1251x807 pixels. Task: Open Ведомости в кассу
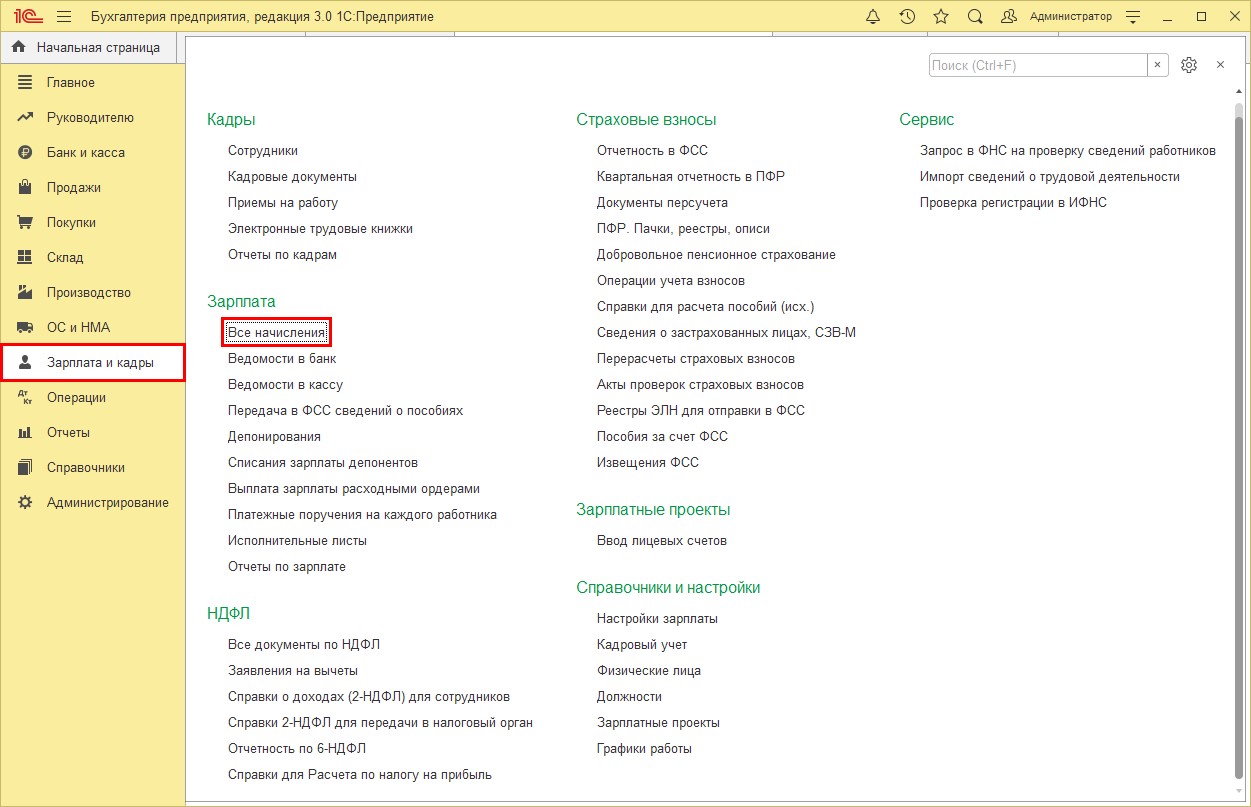pyautogui.click(x=285, y=385)
